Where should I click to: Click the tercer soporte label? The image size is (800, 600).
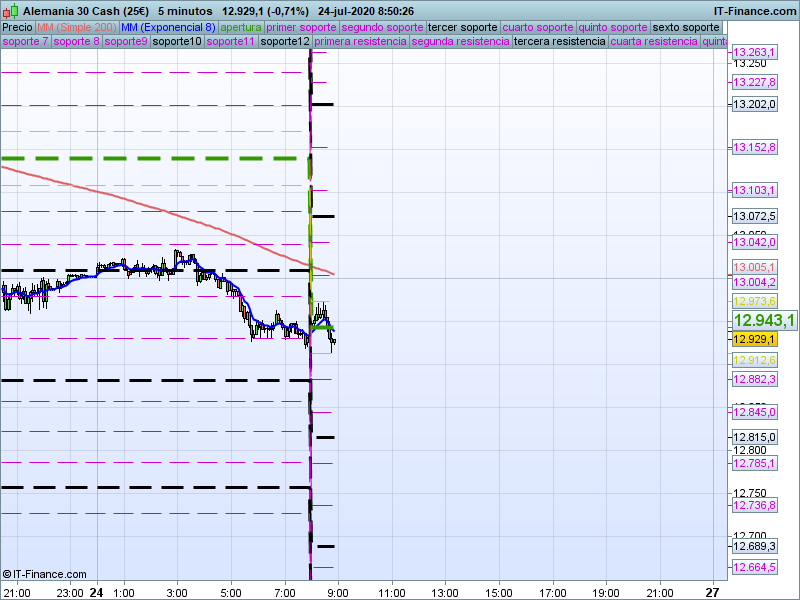coord(462,27)
